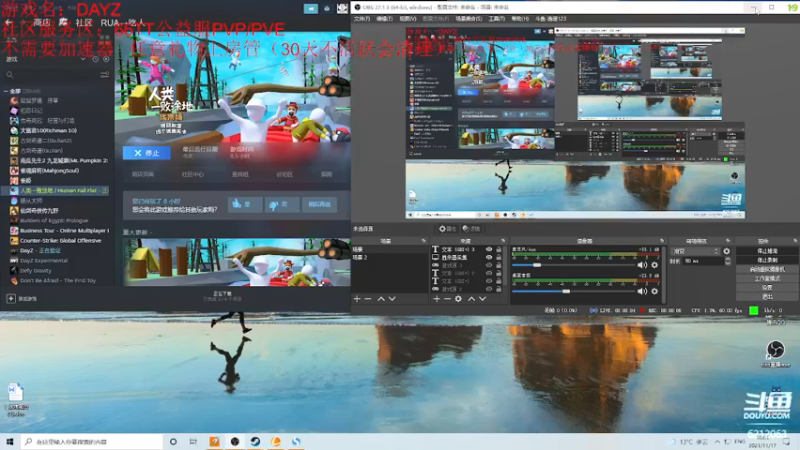The width and height of the screenshot is (800, 450).
Task: Pop out the OBS scenes dock panel
Action: tap(423, 241)
